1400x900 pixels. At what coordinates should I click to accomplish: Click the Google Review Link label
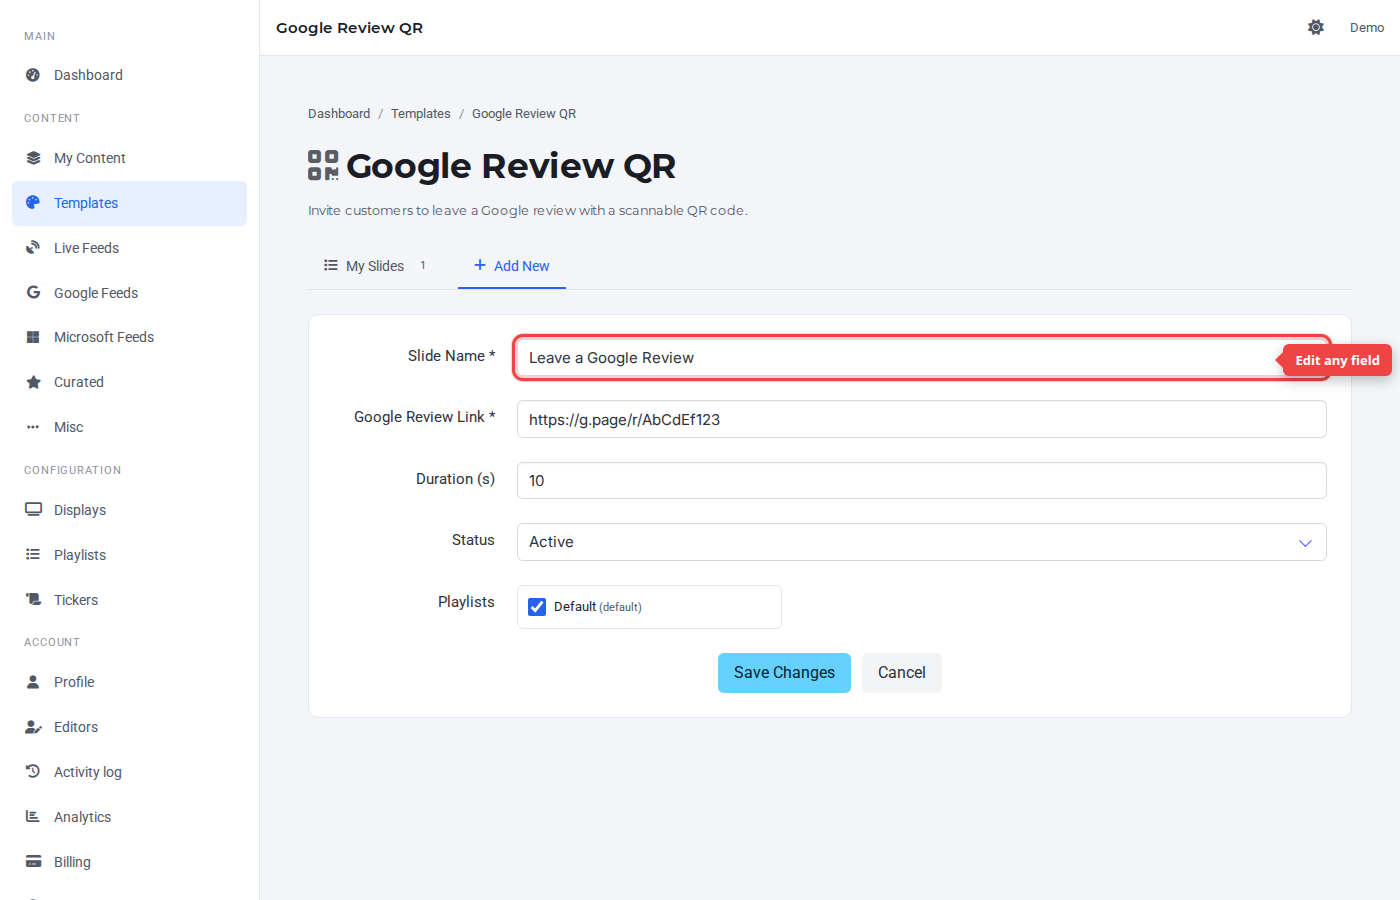tap(424, 417)
